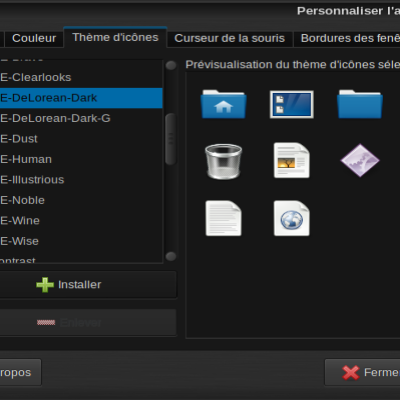The width and height of the screenshot is (400, 400).
Task: Switch to Curseur de la souris tab
Action: click(x=230, y=38)
